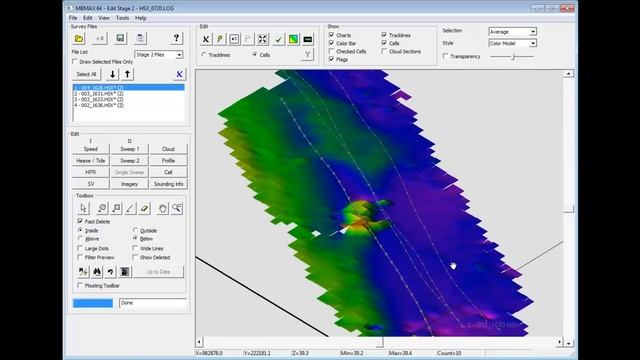This screenshot has height=360, width=640.
Task: Click the save disk icon in Survey Files
Action: (120, 38)
